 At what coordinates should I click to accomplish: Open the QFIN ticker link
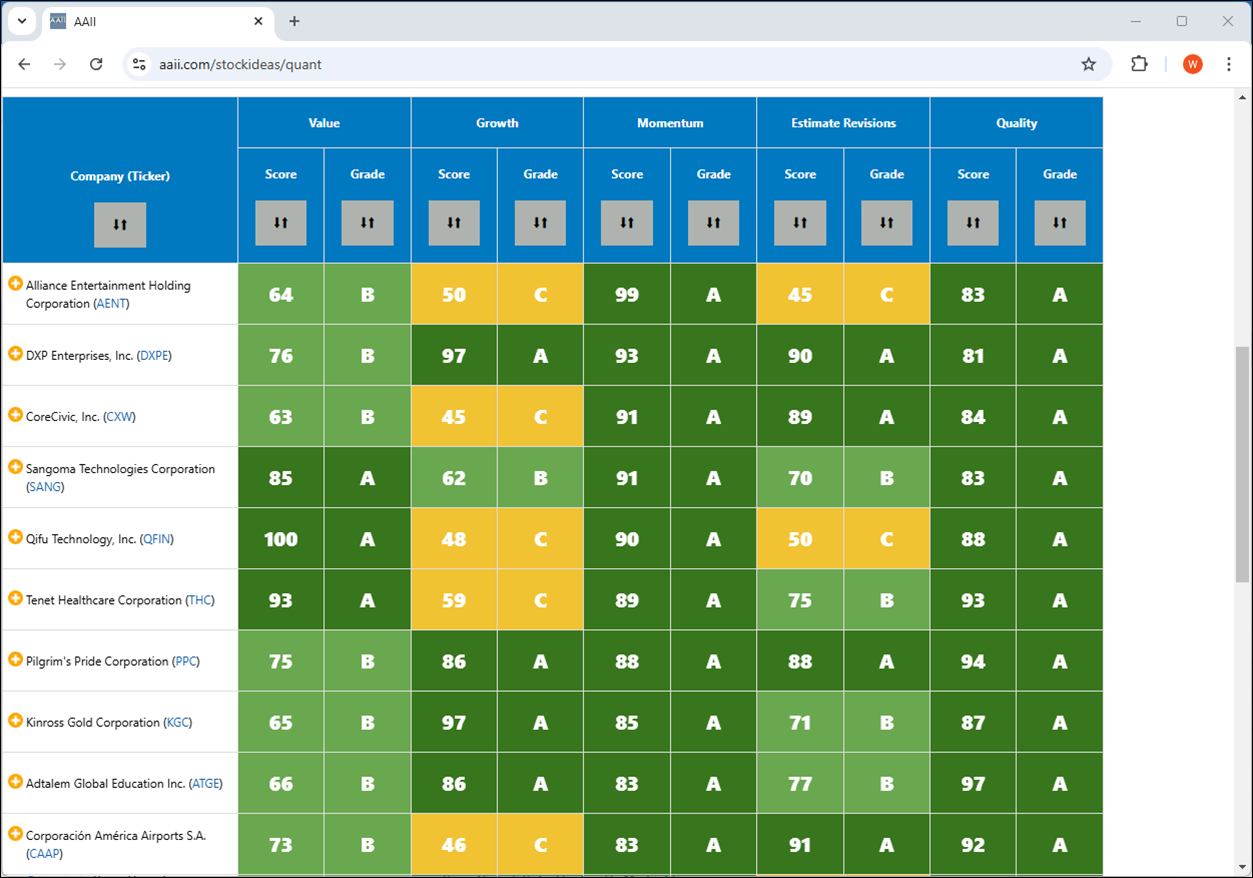157,539
